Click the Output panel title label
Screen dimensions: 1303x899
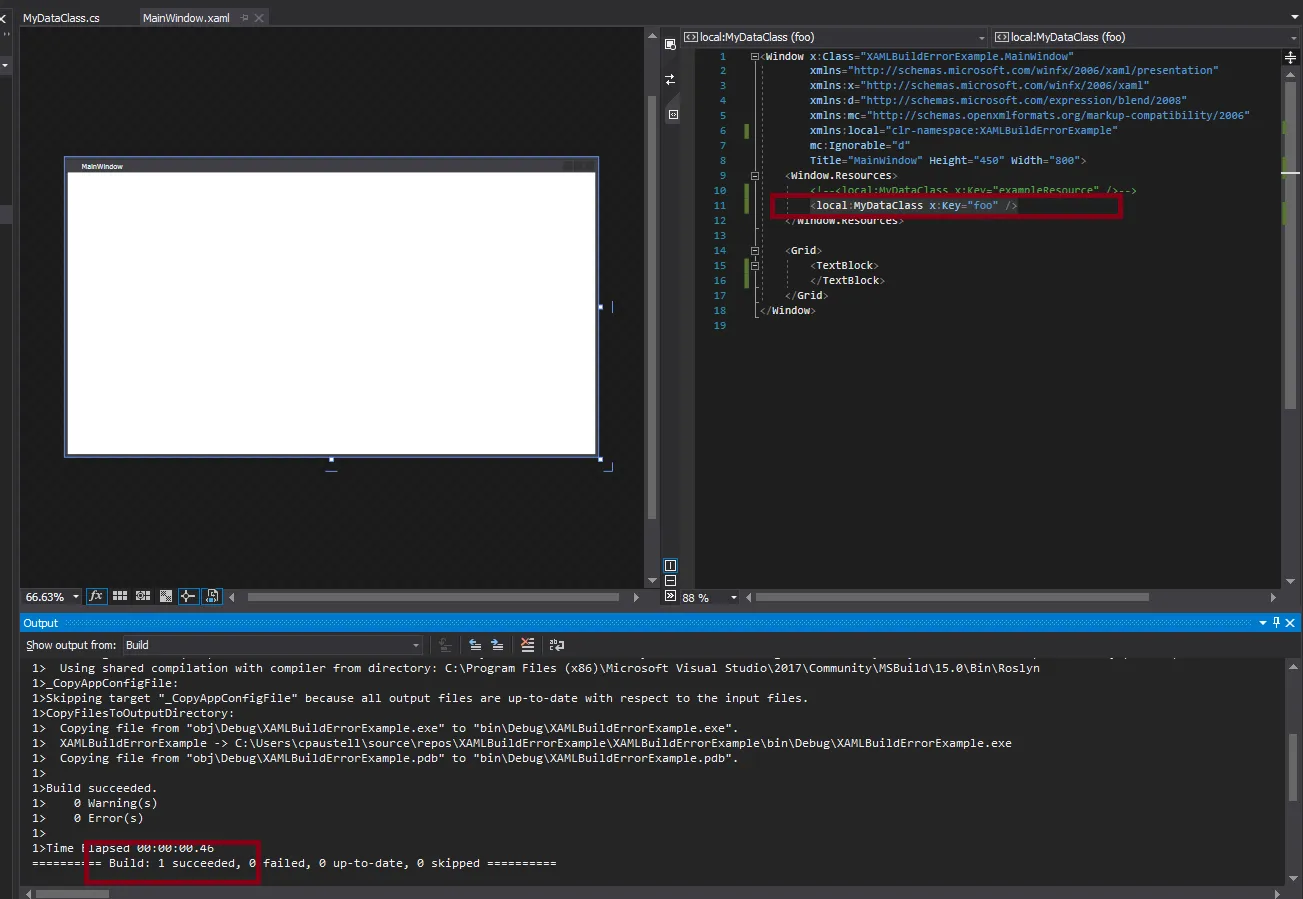(x=41, y=623)
